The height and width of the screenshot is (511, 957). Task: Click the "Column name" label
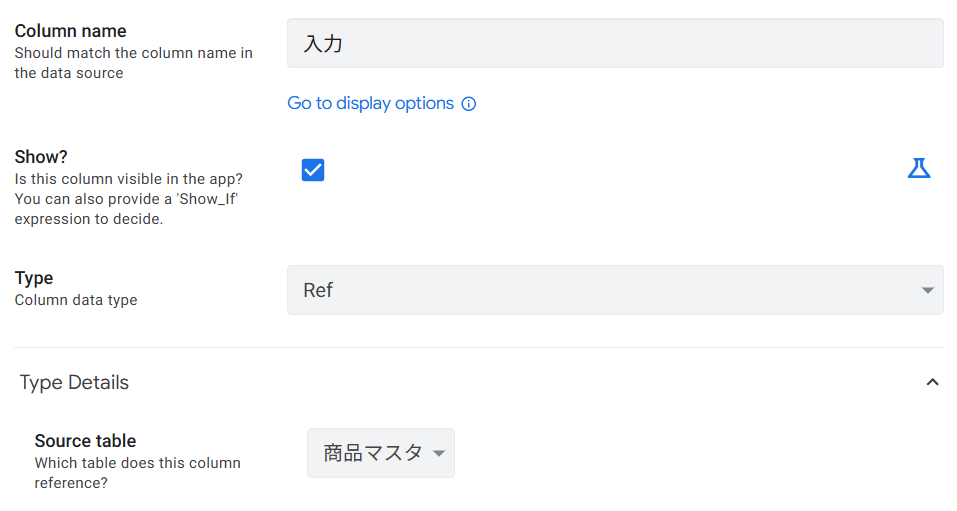[70, 31]
